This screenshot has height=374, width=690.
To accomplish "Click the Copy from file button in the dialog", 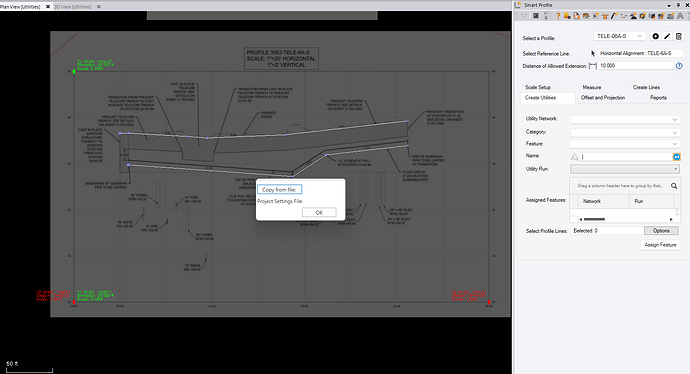I will 279,189.
